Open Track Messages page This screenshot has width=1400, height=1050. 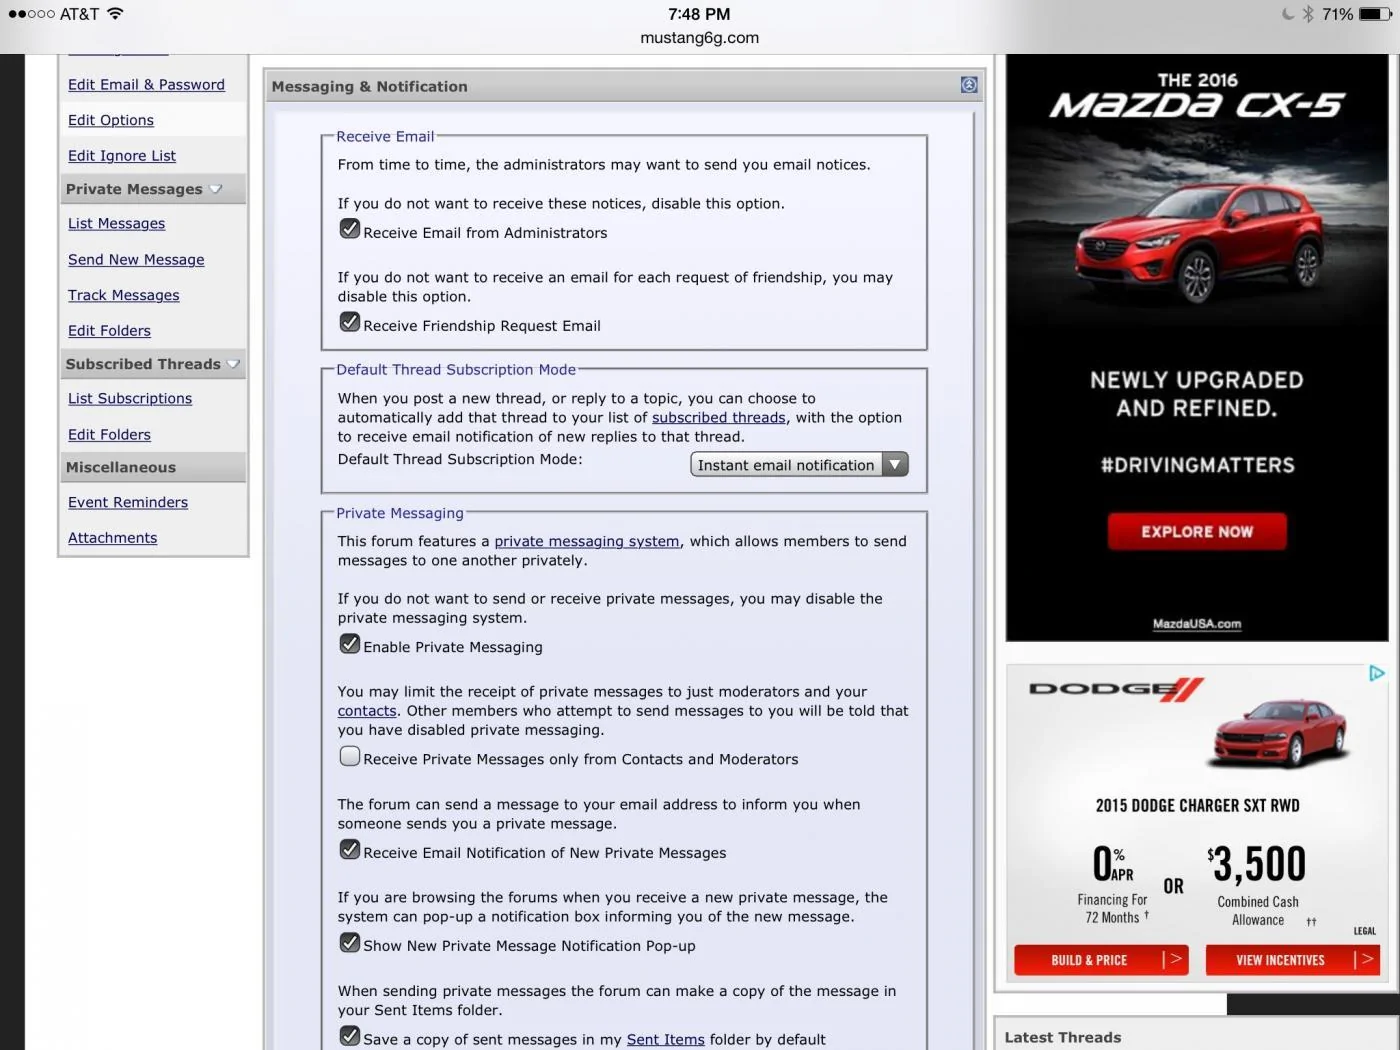124,296
